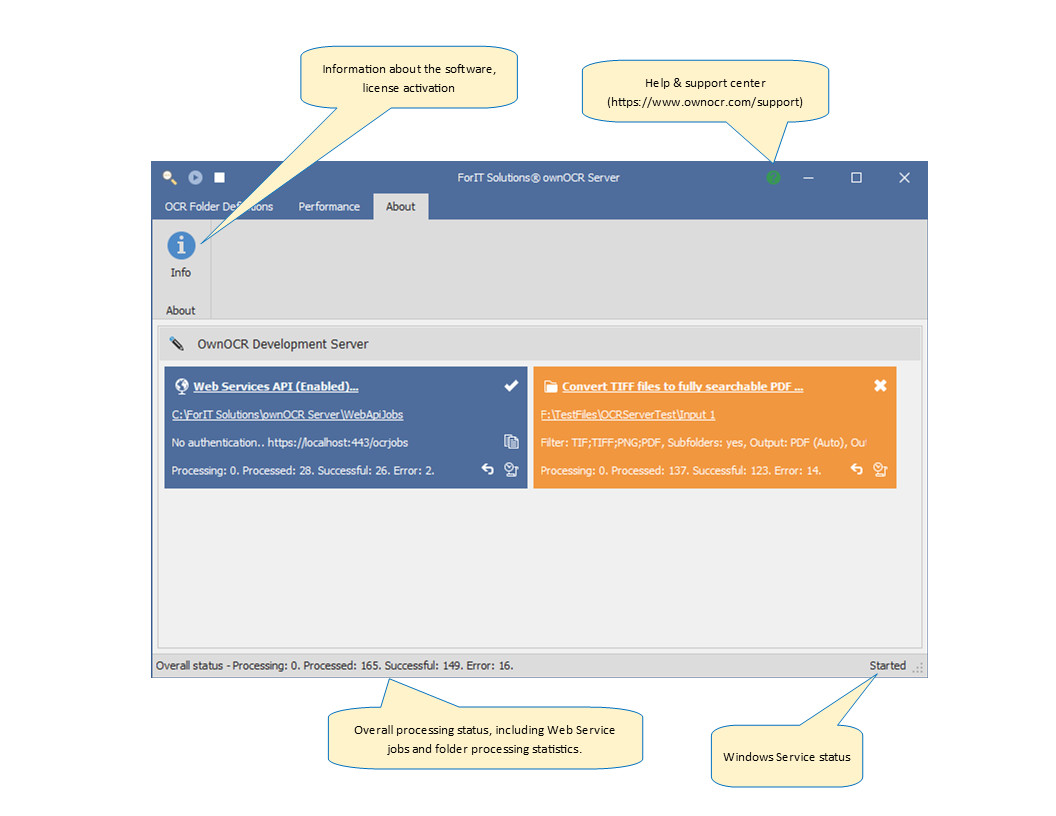Open the green help and support icon

pos(773,177)
